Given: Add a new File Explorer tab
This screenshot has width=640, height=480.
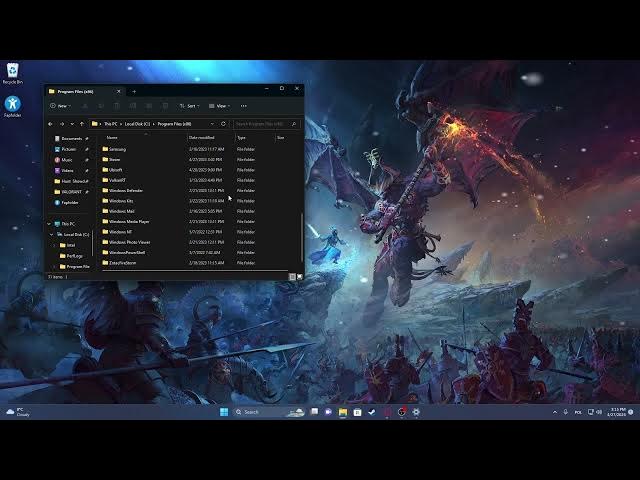Looking at the screenshot, I should (x=134, y=91).
